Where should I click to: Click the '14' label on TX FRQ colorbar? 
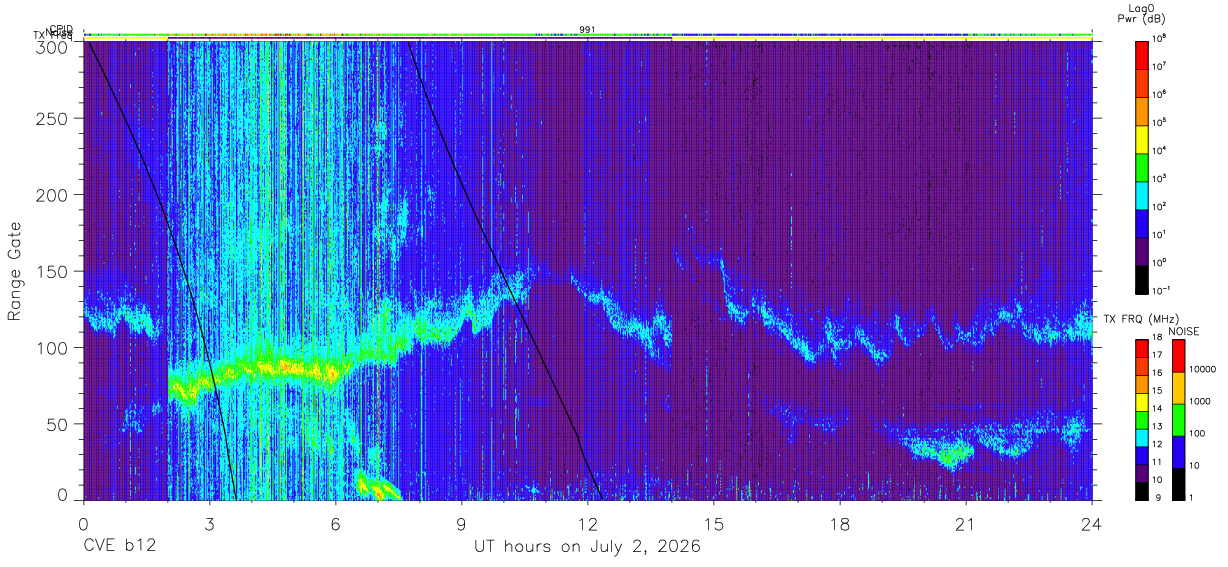(x=1157, y=409)
